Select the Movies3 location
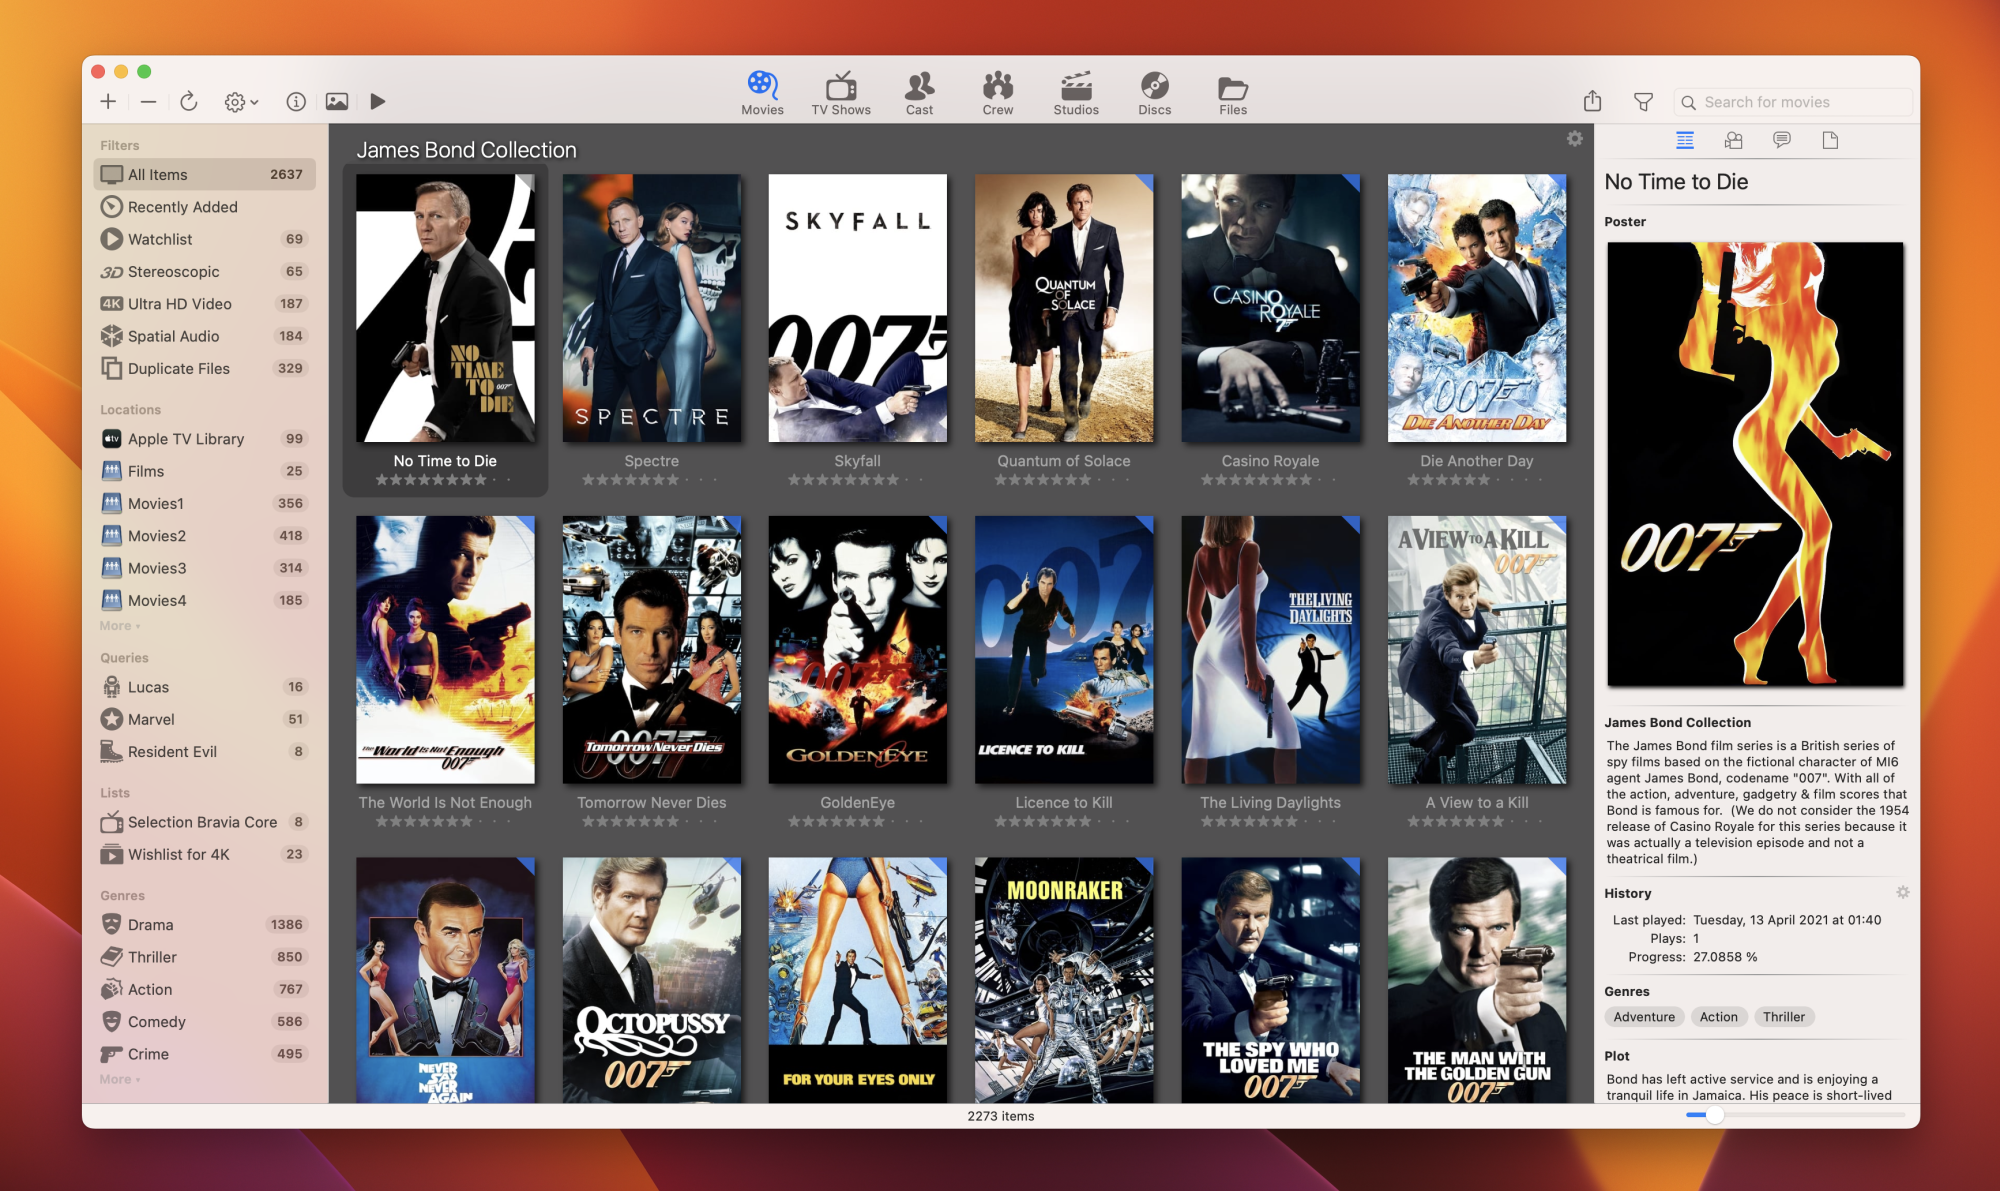Screen dimensions: 2000x1191 pos(205,568)
